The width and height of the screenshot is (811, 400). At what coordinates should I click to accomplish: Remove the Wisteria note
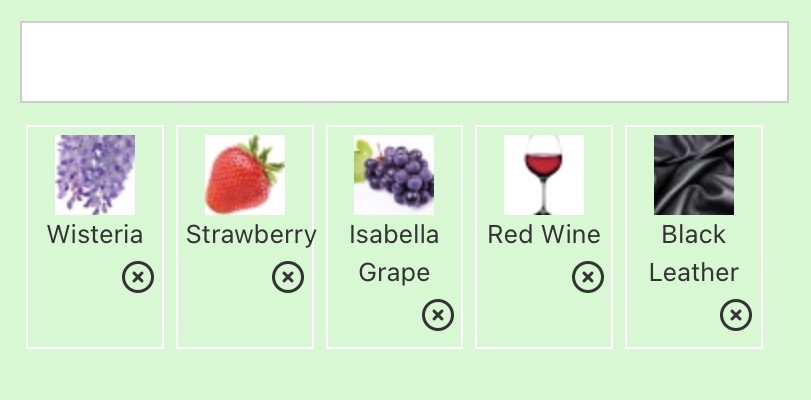pyautogui.click(x=138, y=277)
